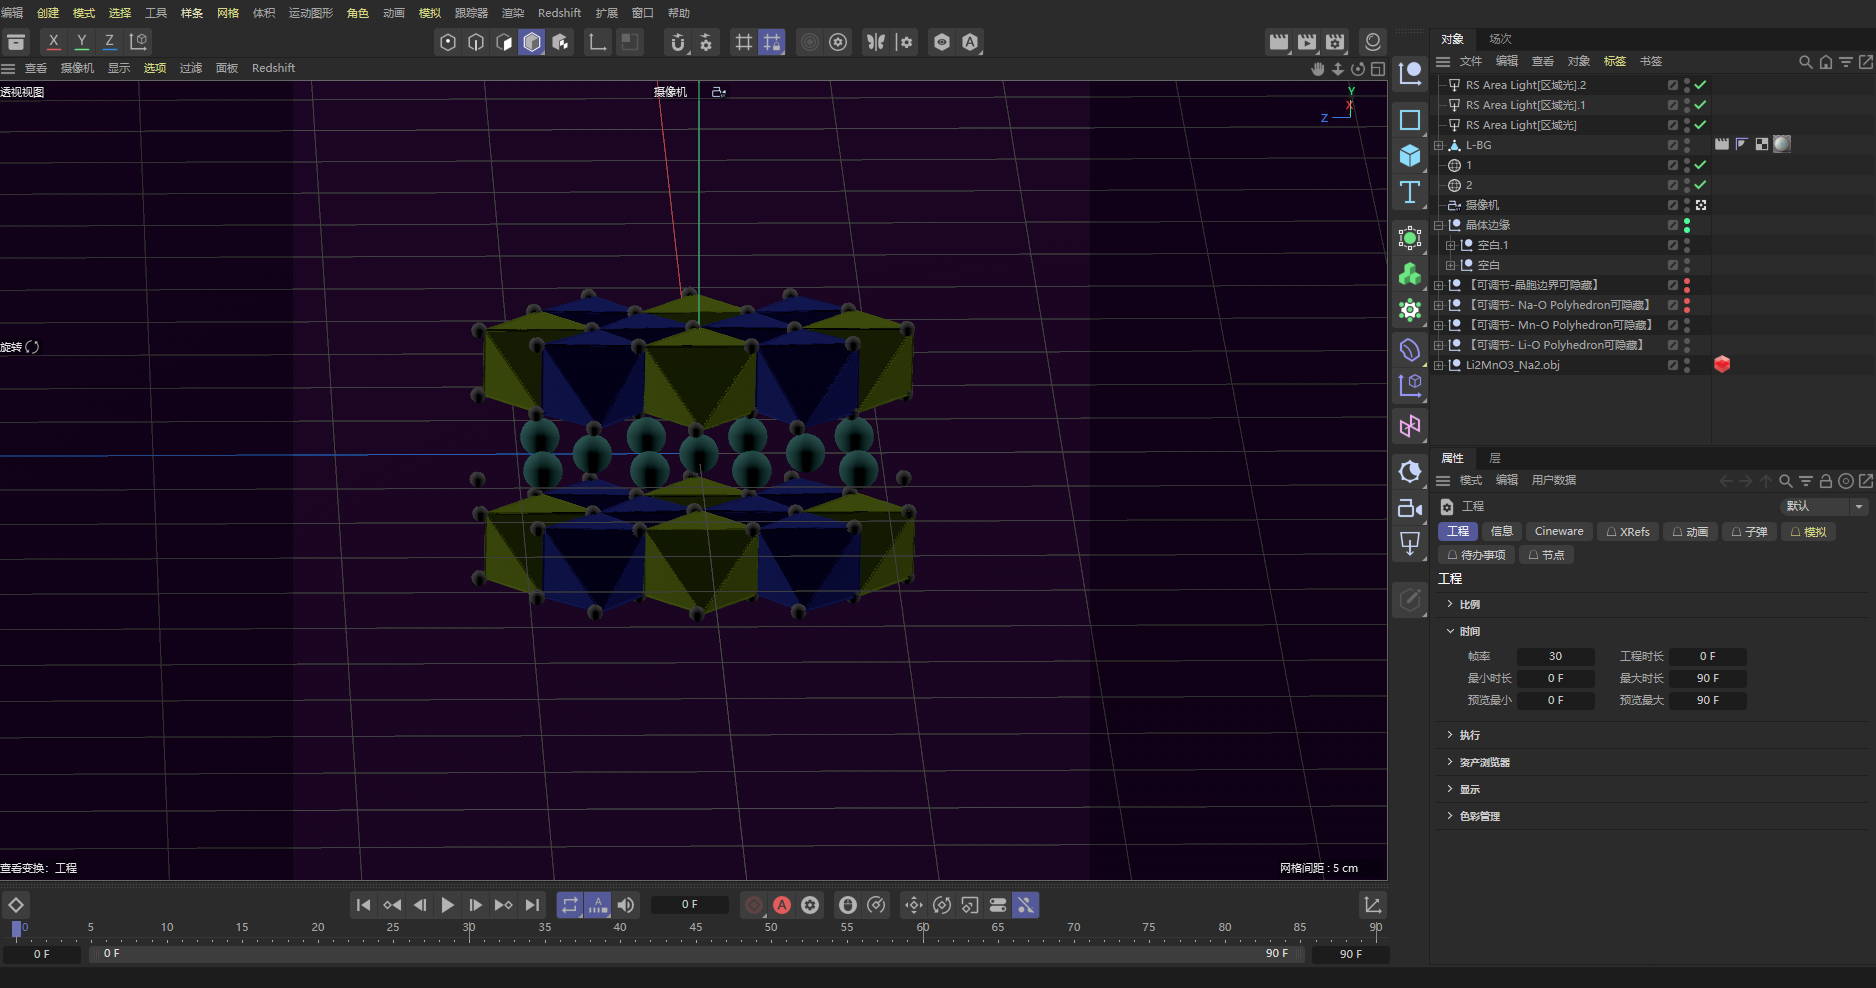Switch to the 场次 tab
This screenshot has width=1876, height=988.
click(x=1500, y=39)
